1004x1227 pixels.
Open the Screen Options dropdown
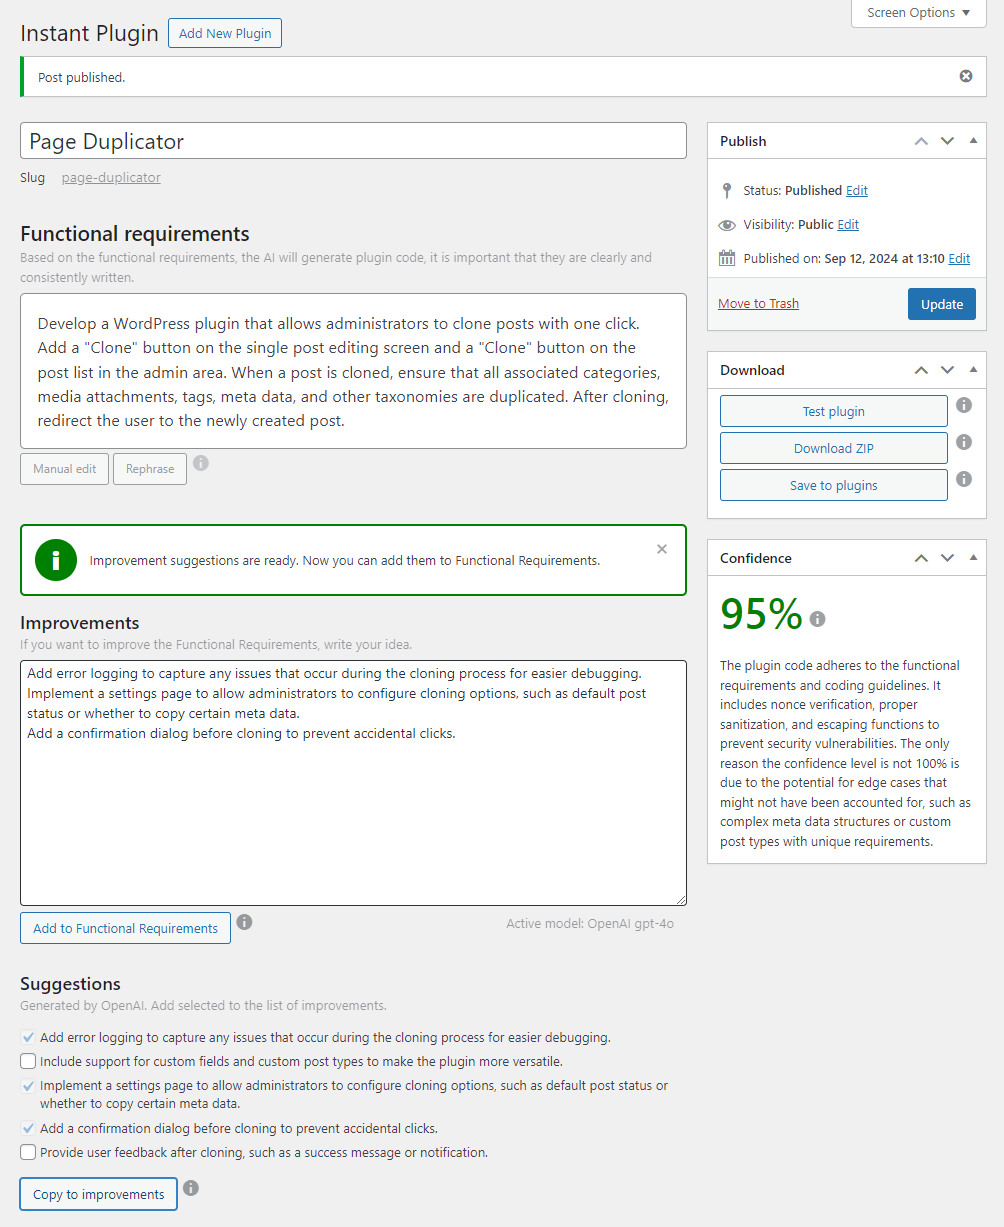pos(917,13)
